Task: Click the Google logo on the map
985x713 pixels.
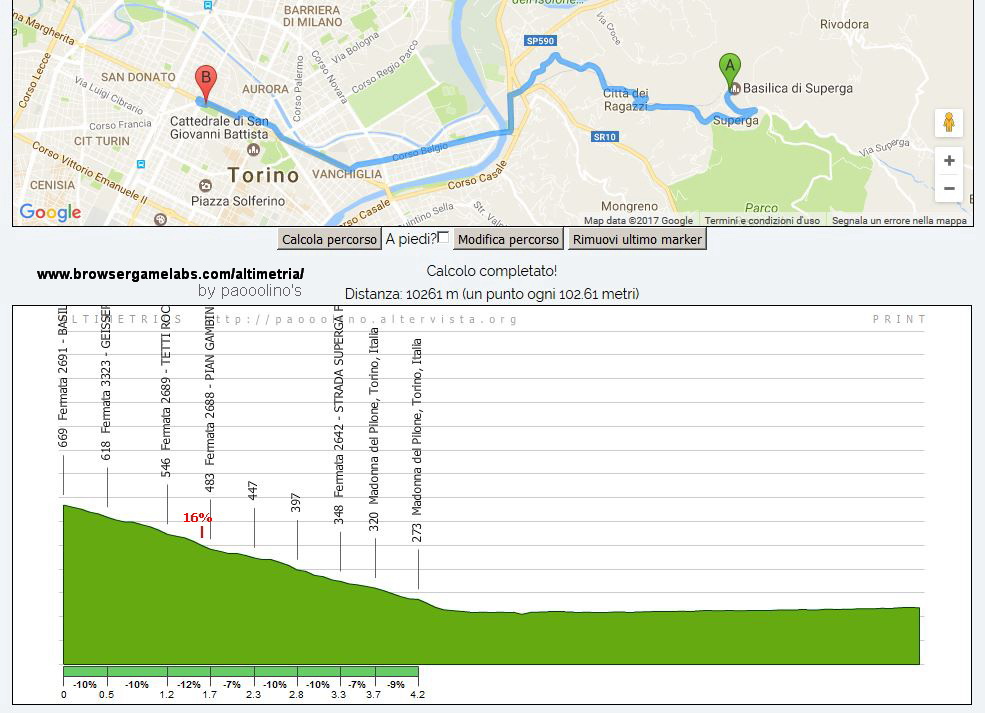Action: click(x=50, y=213)
